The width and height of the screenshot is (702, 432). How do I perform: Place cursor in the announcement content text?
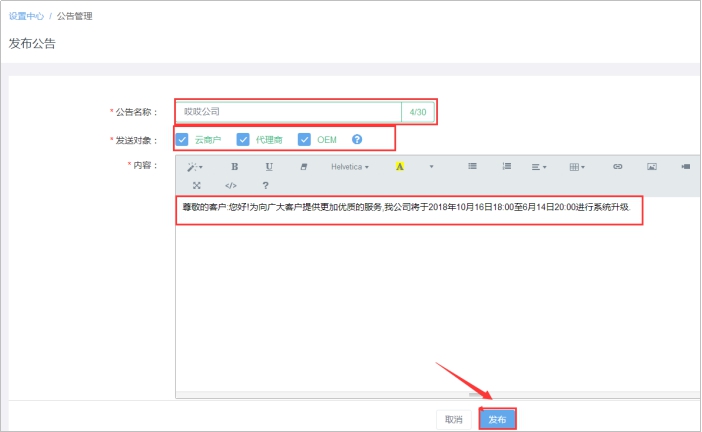tap(406, 207)
